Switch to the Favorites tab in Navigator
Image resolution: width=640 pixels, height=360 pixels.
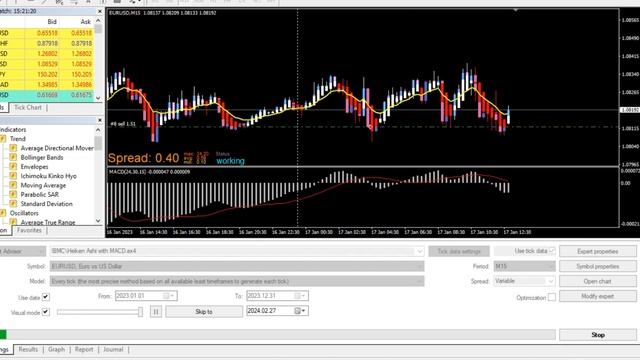coord(29,231)
